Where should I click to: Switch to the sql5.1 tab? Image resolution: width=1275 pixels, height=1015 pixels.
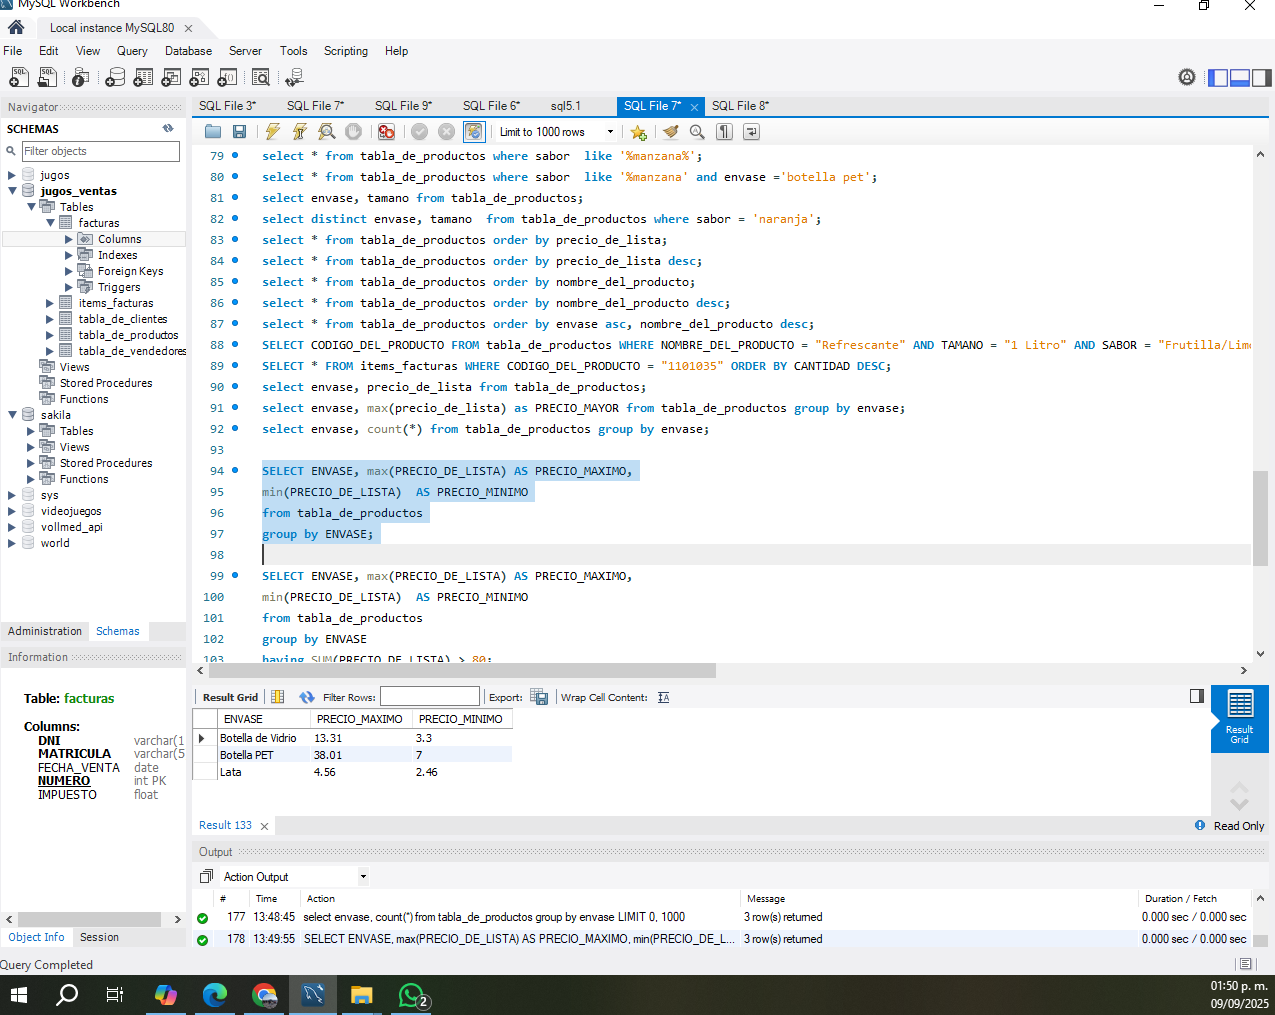(566, 106)
